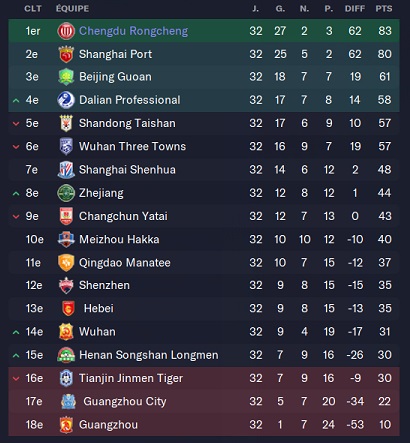Click the Hebei red shield logo
410x443 pixels.
click(x=68, y=308)
